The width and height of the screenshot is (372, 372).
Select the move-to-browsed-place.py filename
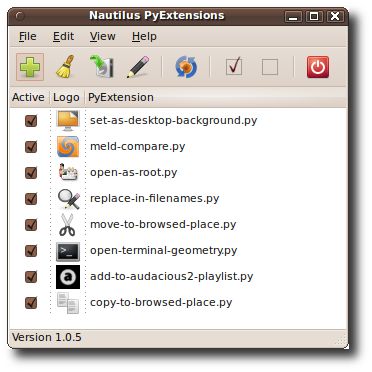tap(163, 224)
